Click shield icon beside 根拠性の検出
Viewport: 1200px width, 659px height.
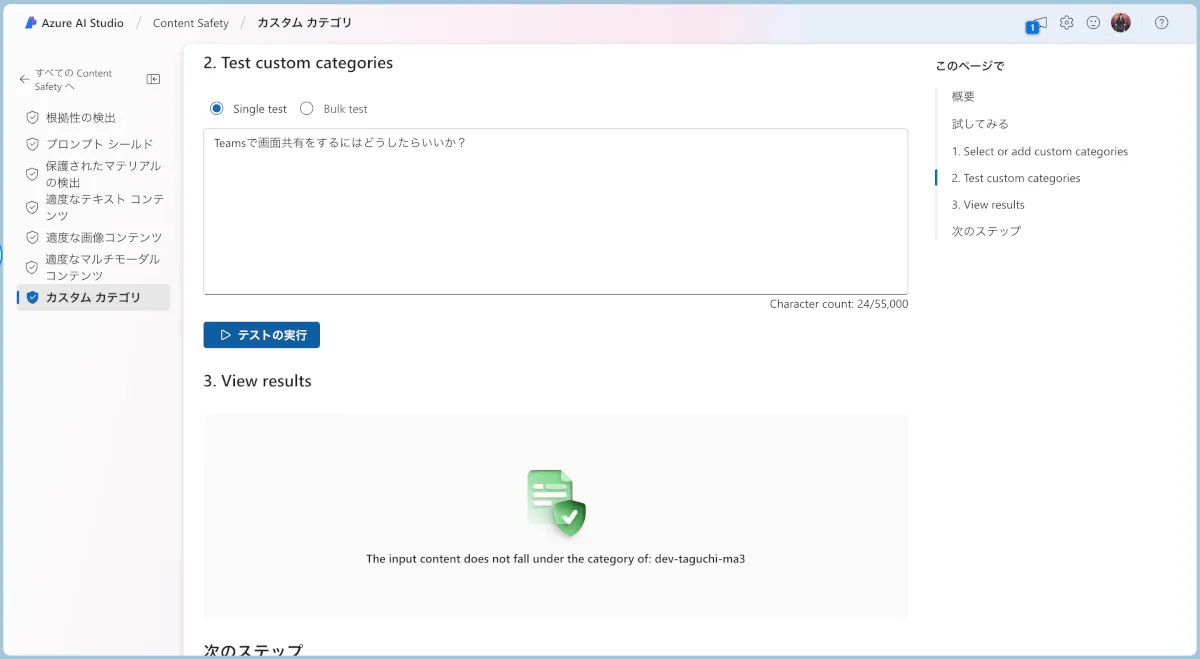pos(32,117)
